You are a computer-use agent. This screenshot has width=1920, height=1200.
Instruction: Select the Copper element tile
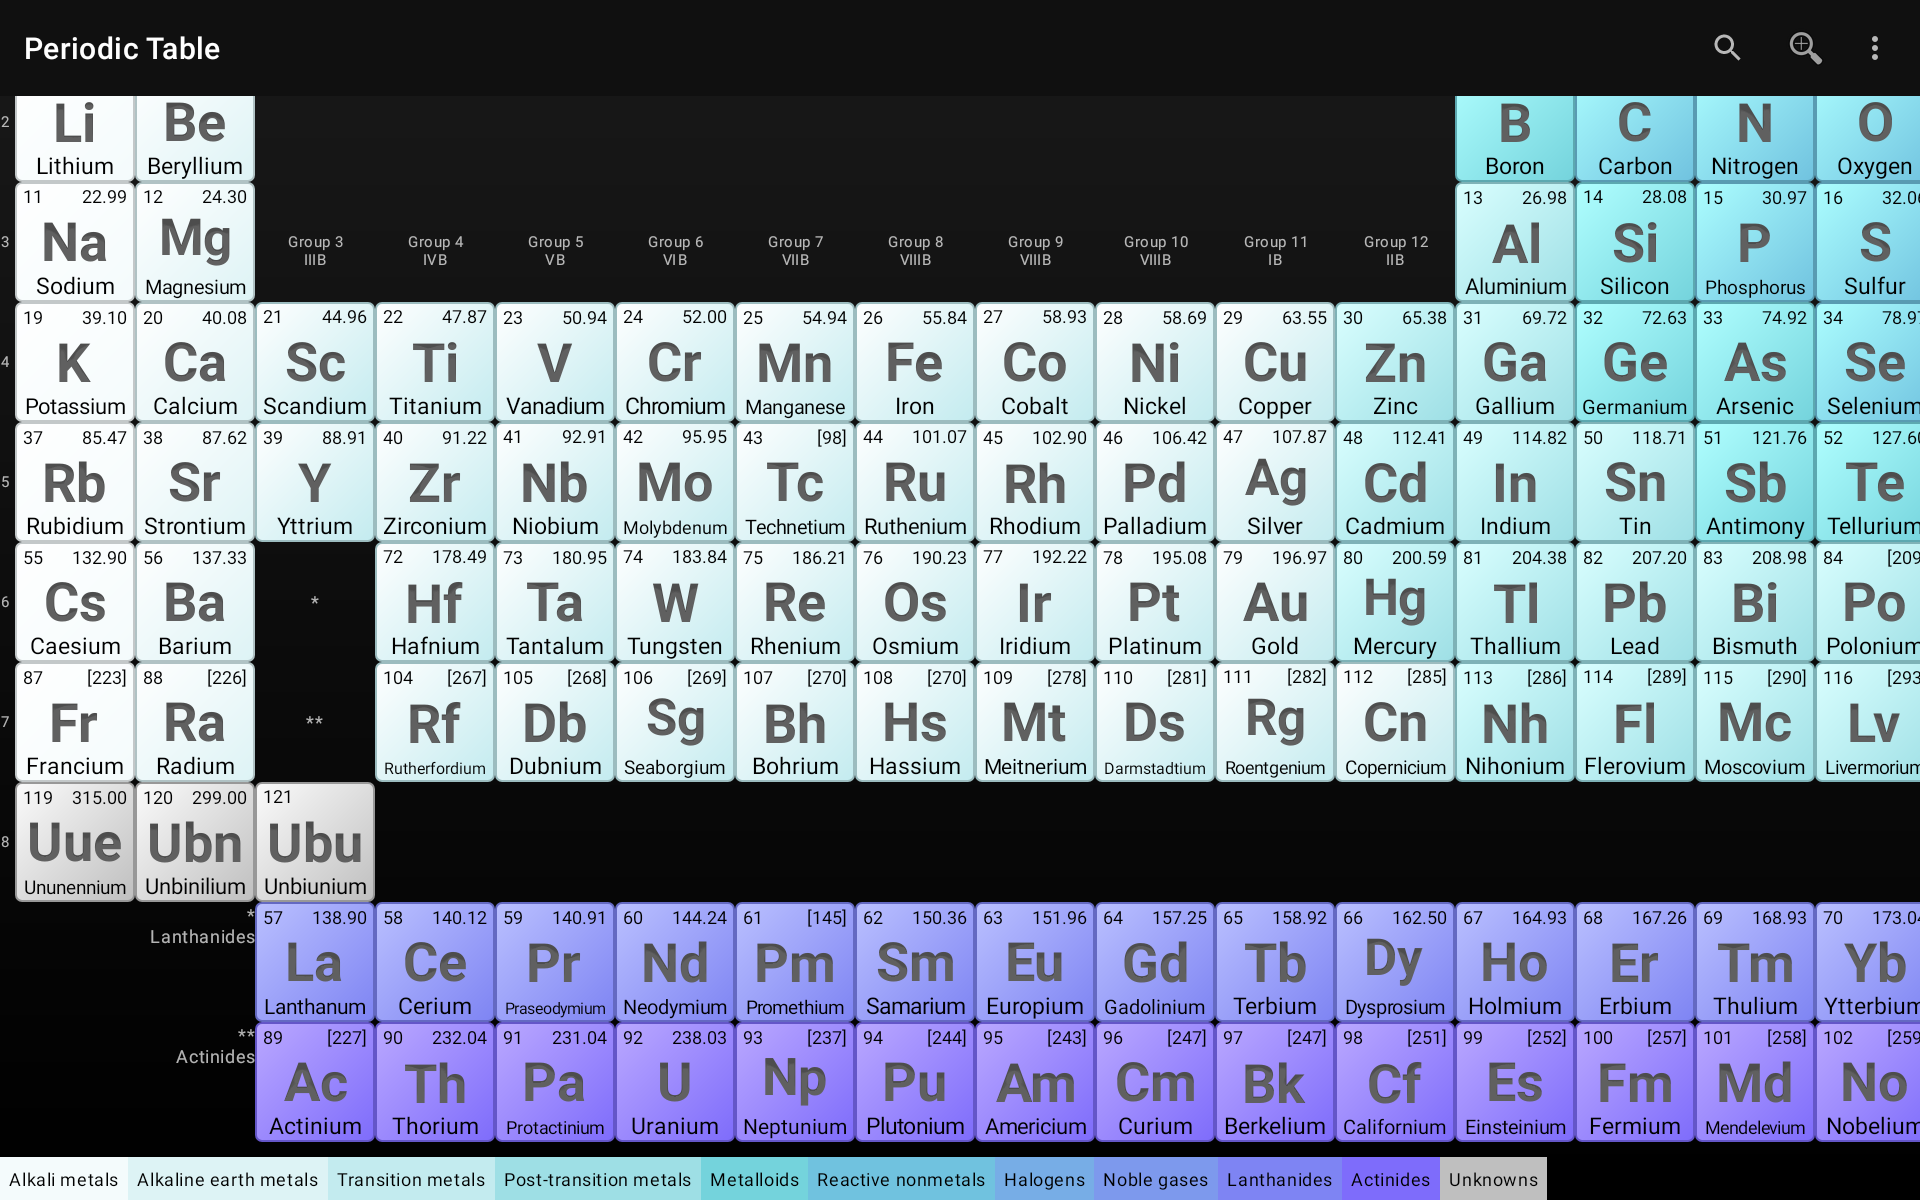coord(1275,362)
